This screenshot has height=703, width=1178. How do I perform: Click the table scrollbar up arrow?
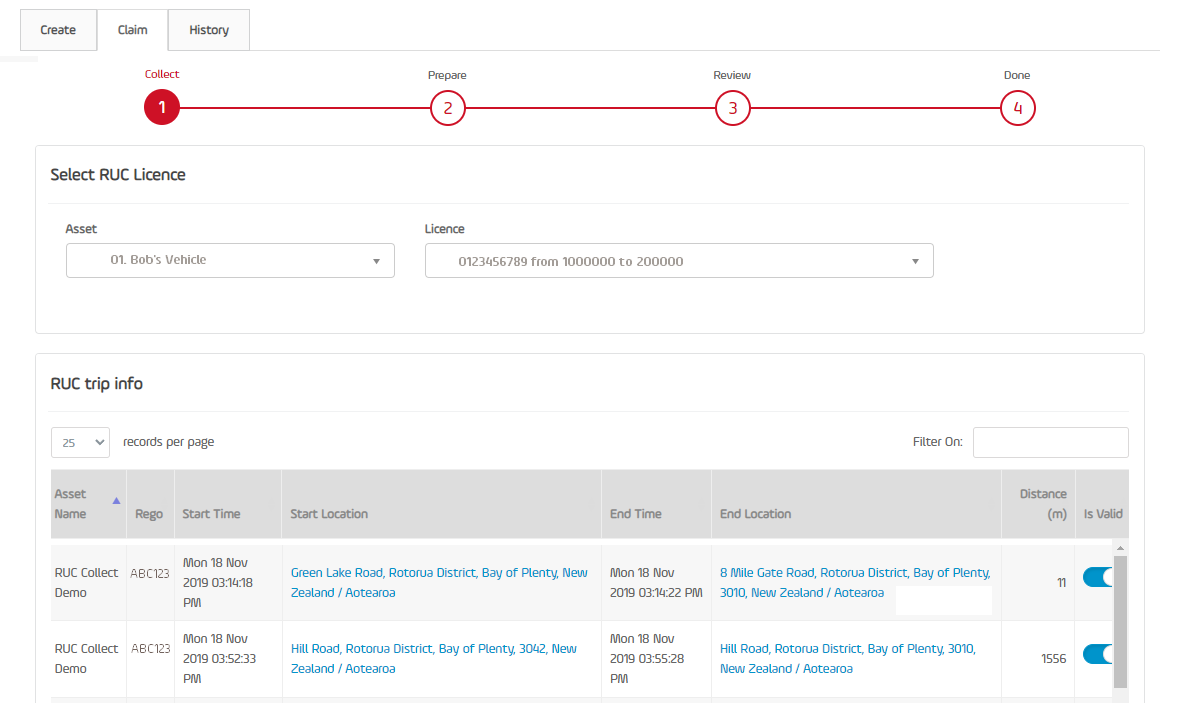1120,548
